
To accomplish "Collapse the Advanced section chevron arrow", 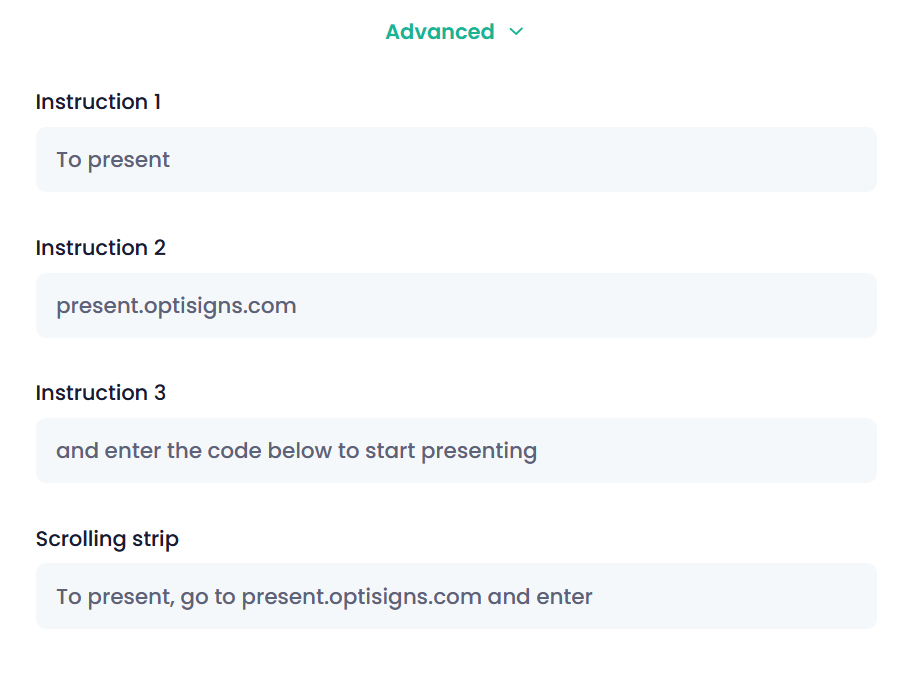I will 516,32.
